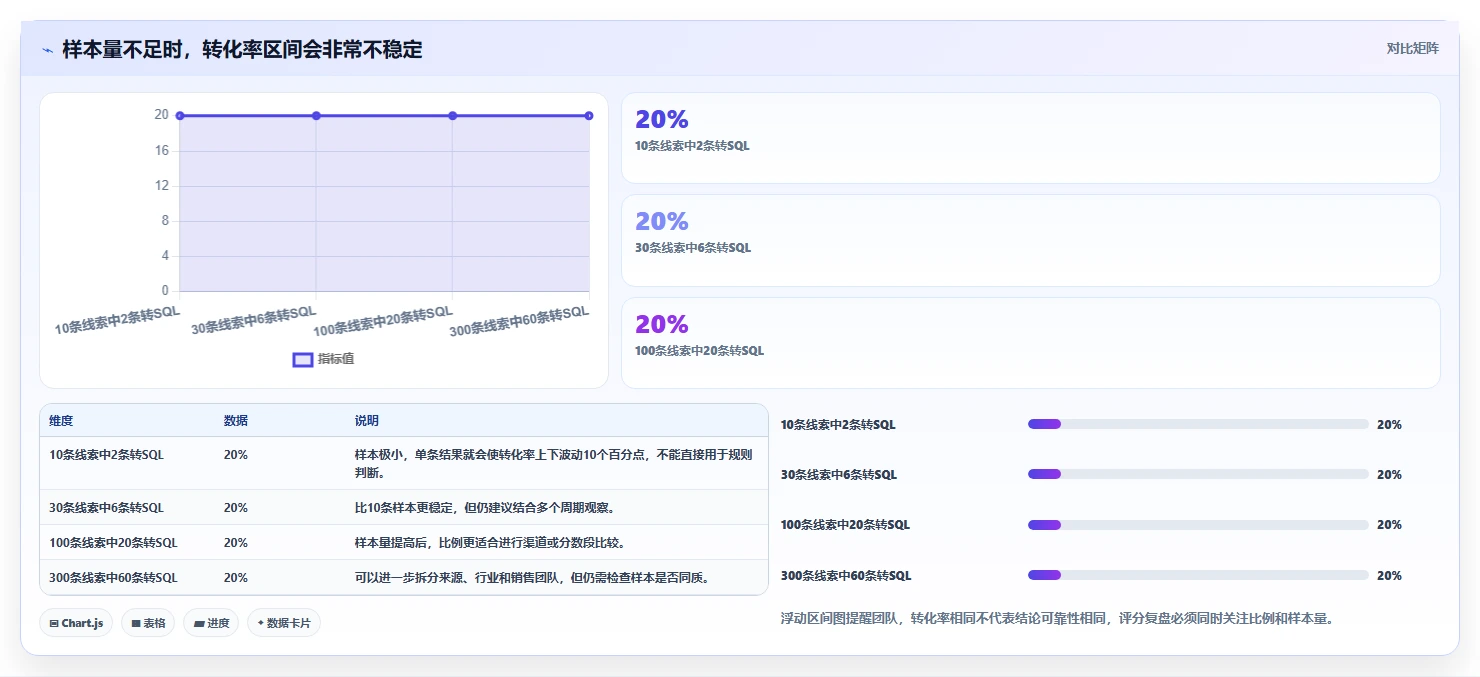Click progress row label 30条线索中6条转SQL
Viewport: 1480px width, 677px height.
(839, 475)
